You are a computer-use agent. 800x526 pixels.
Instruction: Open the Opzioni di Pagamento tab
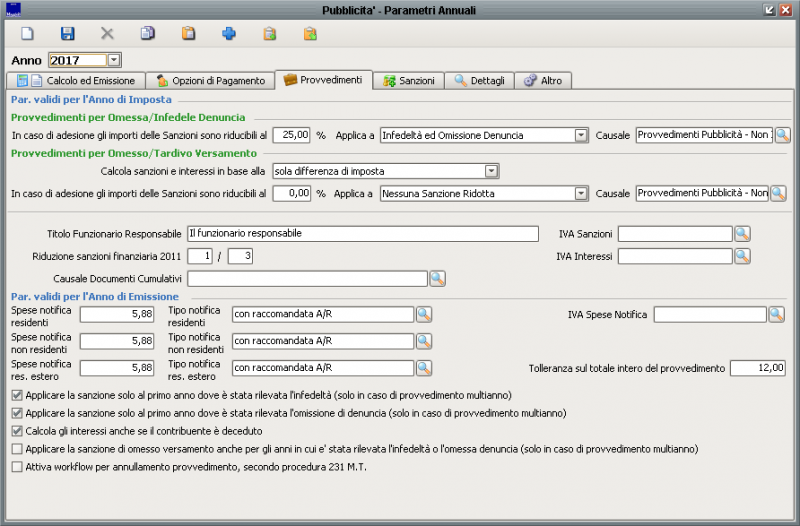210,80
